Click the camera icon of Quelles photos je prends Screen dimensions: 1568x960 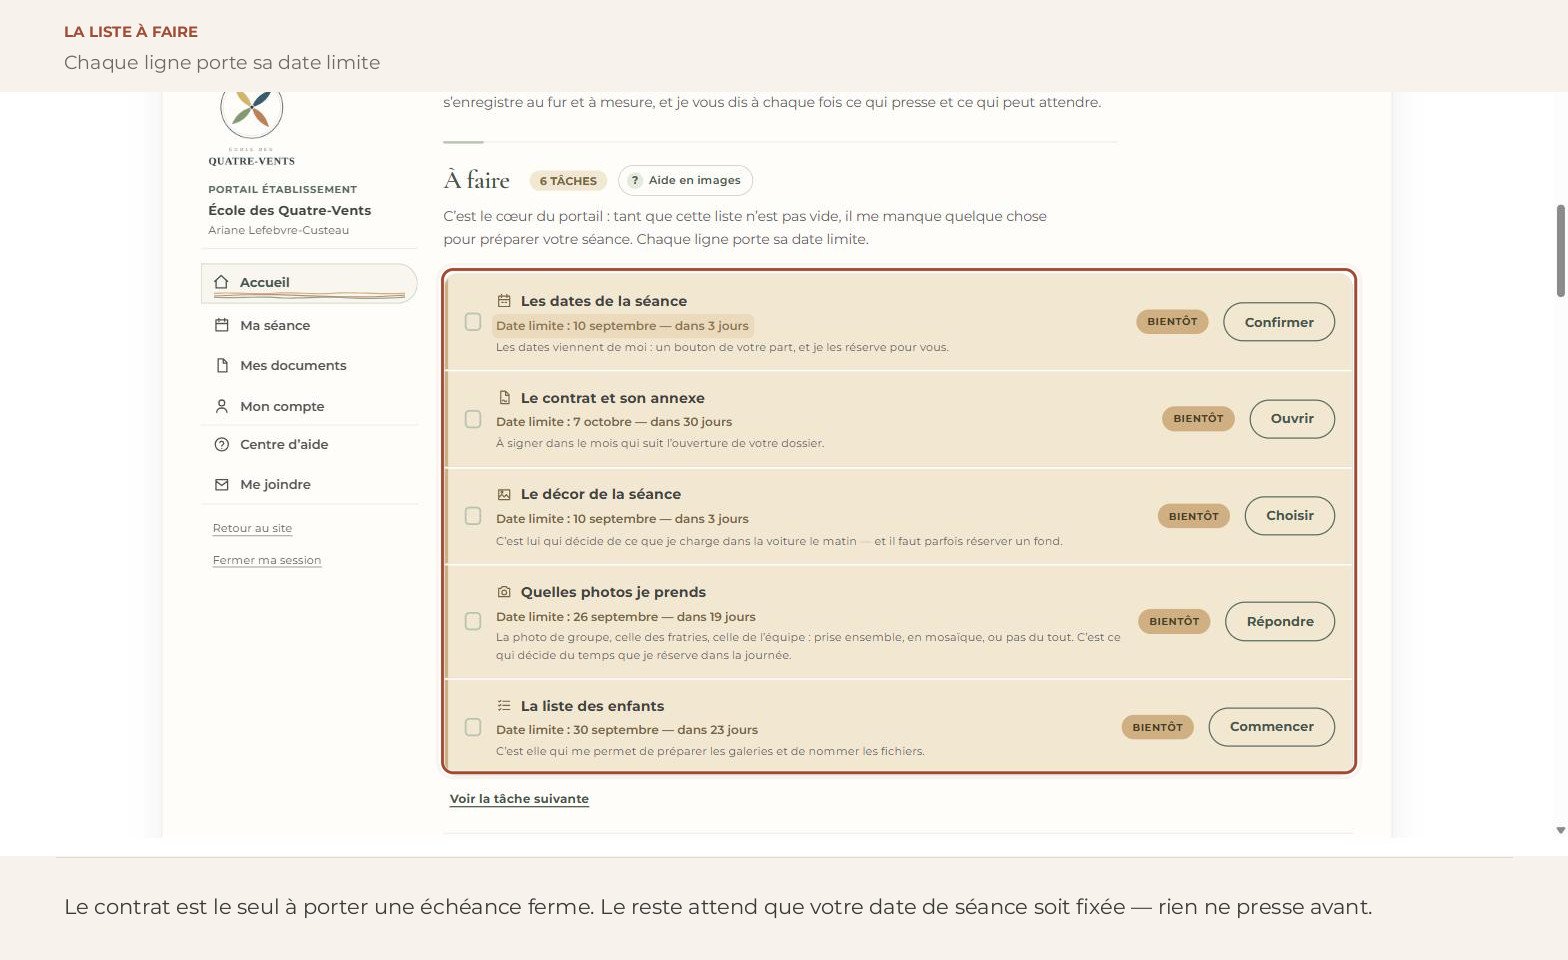point(504,591)
